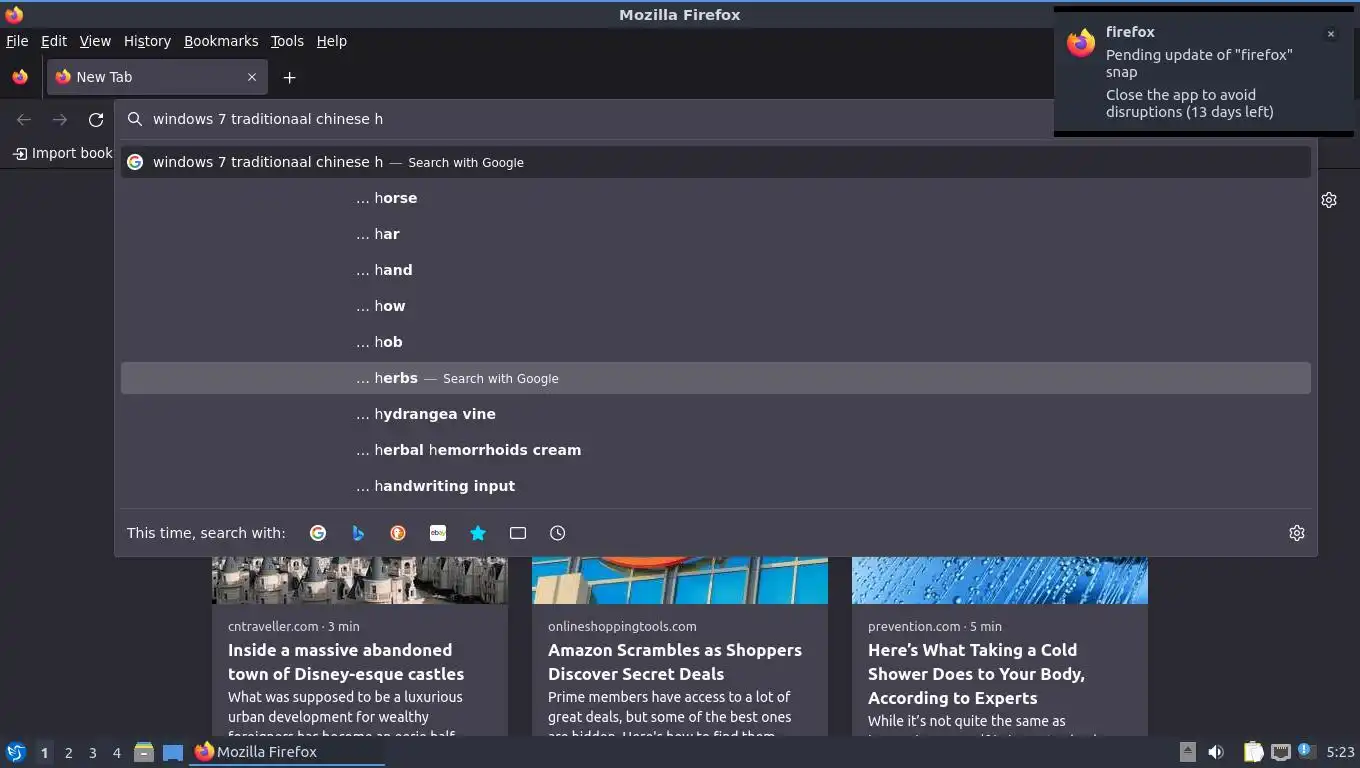The height and width of the screenshot is (768, 1360).
Task: Select the 'handwriting input' suggestion
Action: pos(716,486)
